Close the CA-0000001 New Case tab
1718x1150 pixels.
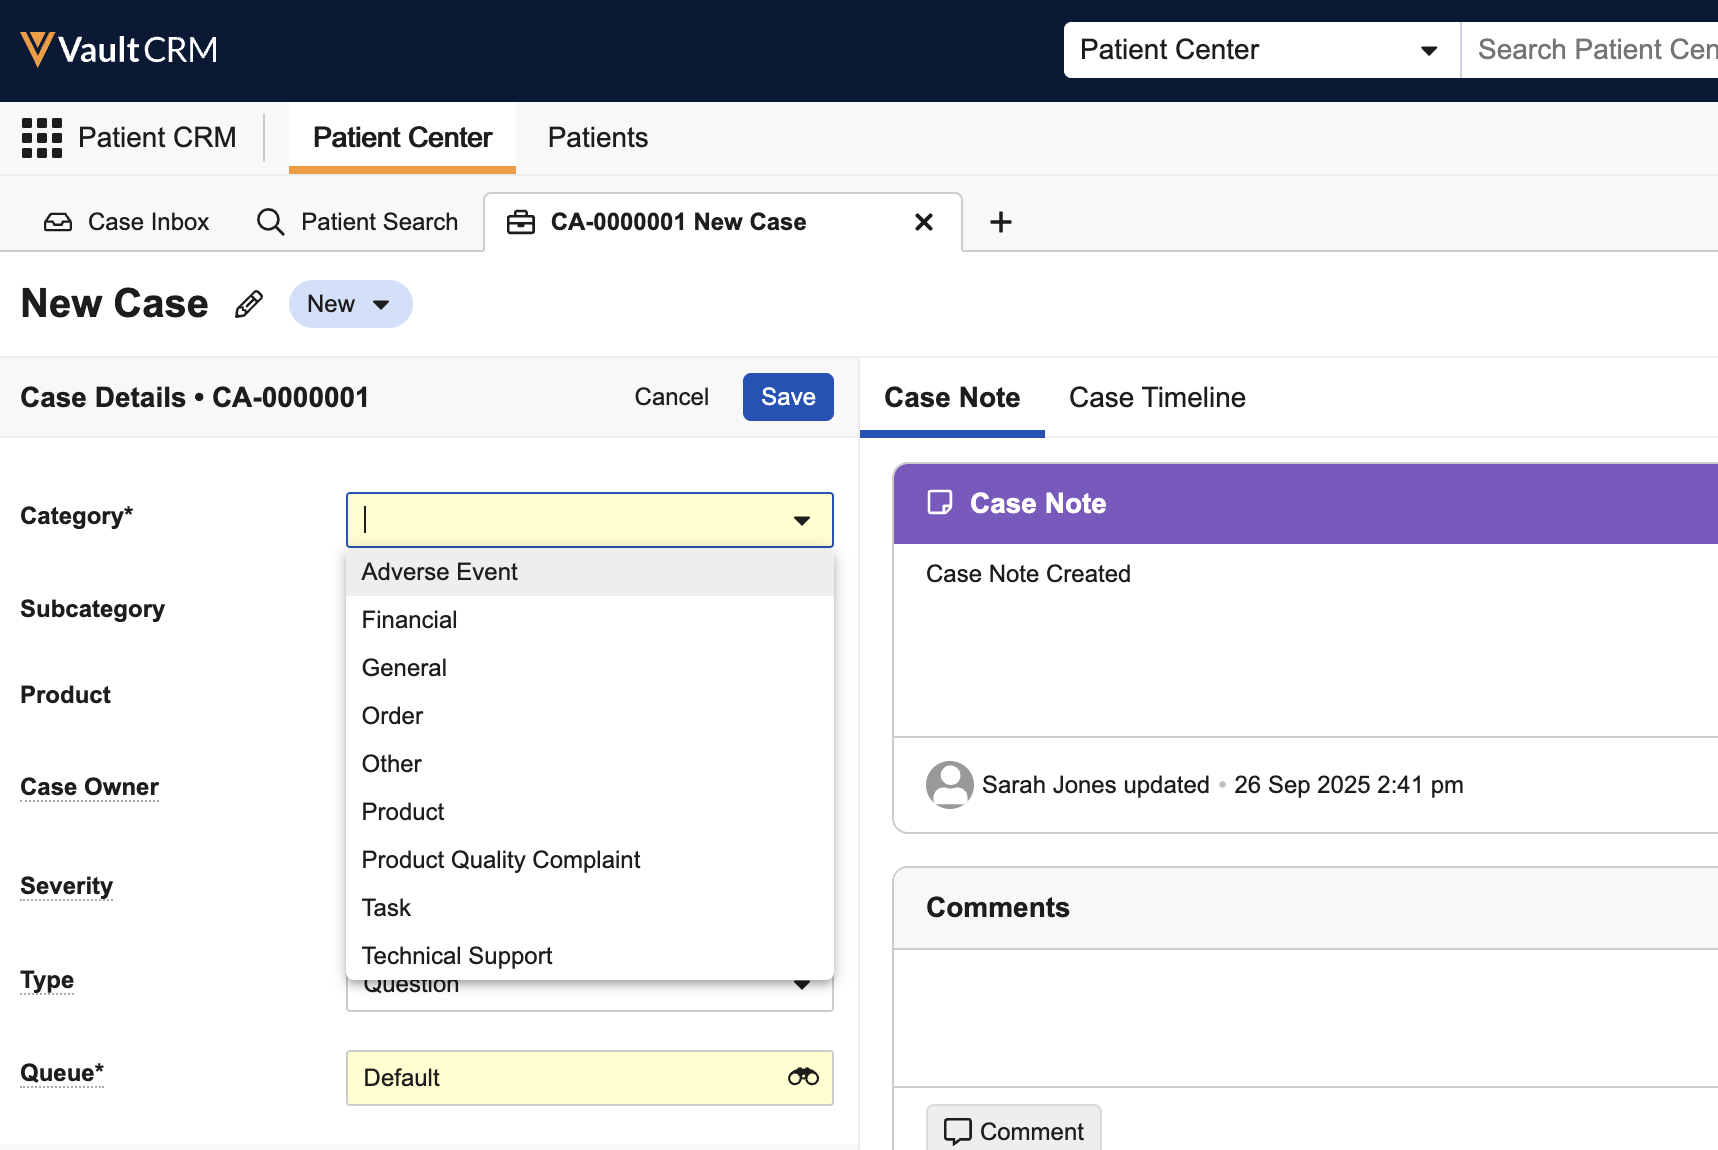click(924, 222)
